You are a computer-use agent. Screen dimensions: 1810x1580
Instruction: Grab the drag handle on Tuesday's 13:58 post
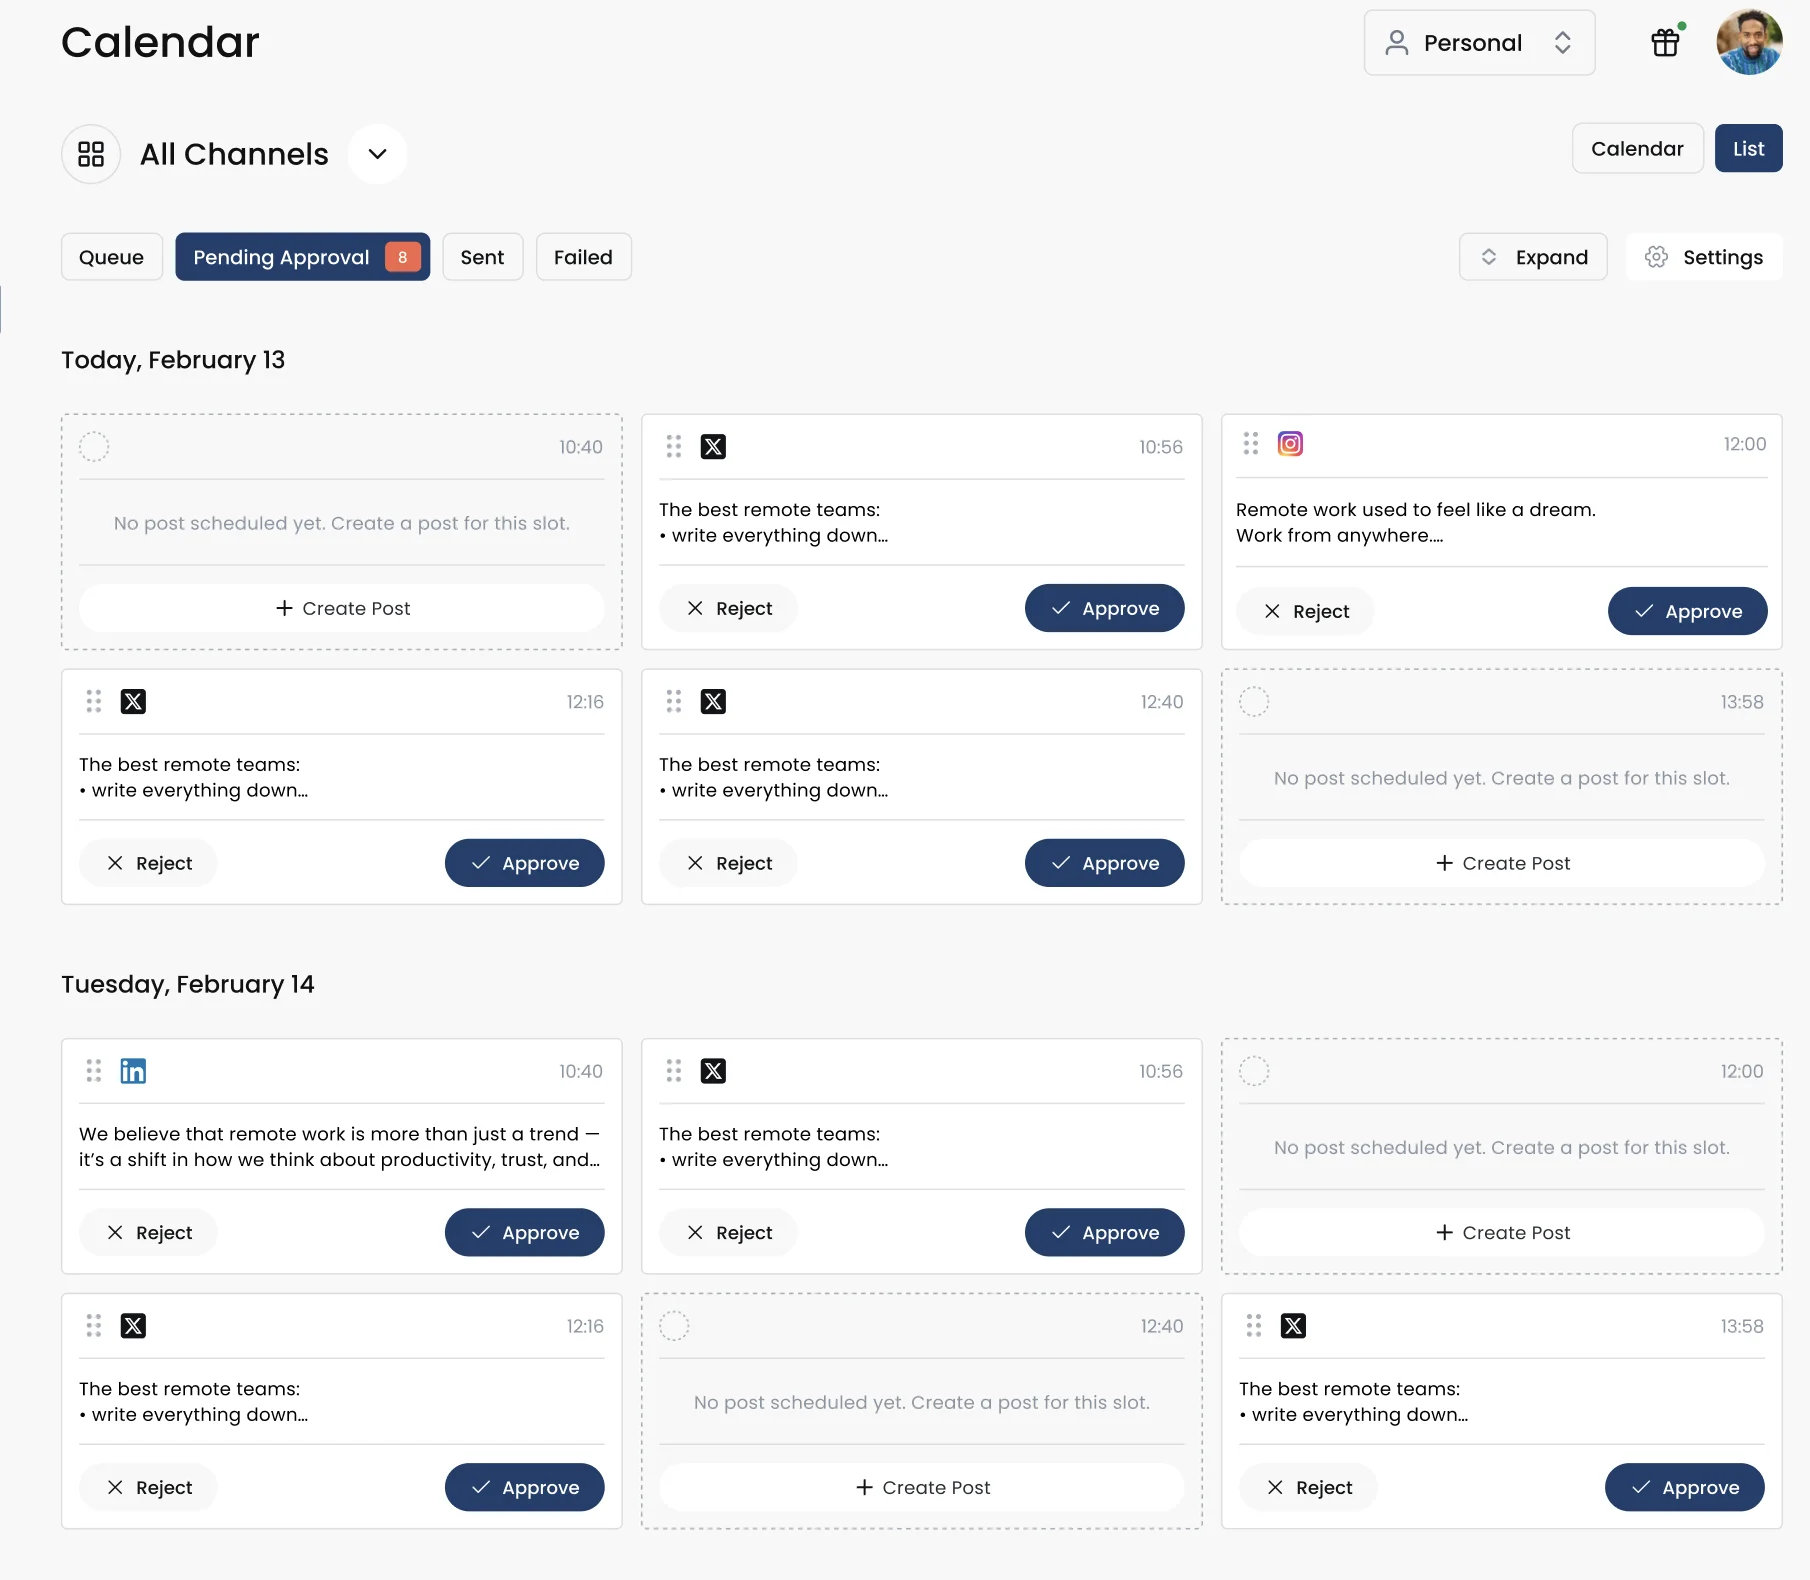(x=1254, y=1326)
